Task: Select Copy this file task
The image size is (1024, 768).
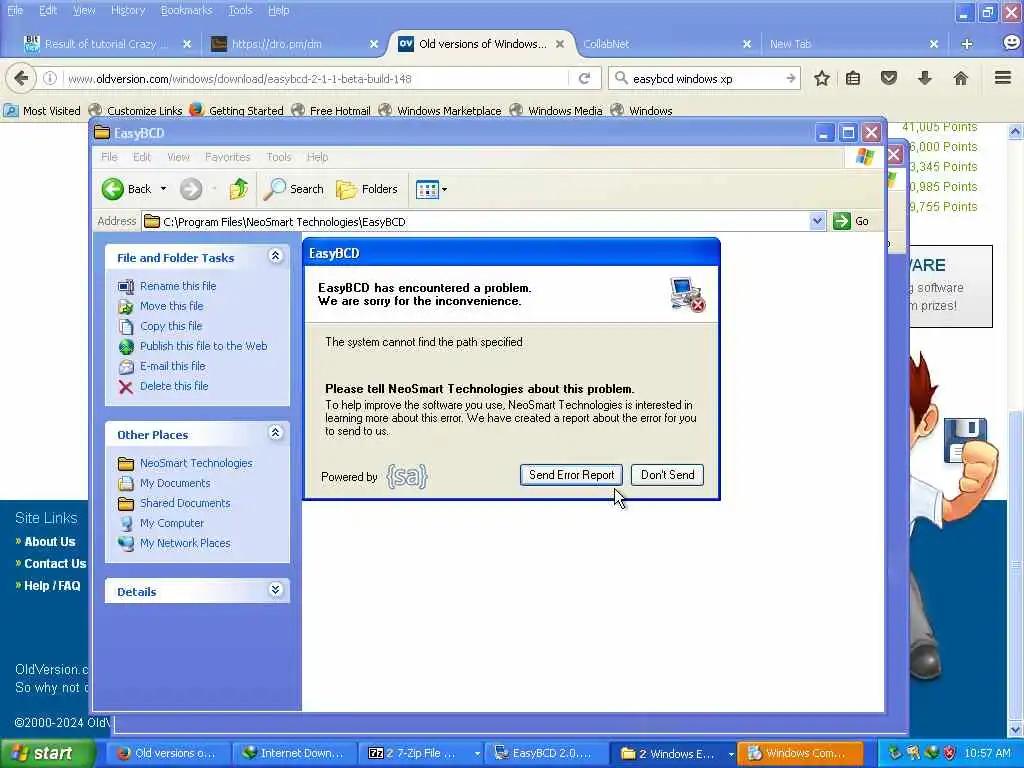Action: (x=171, y=326)
